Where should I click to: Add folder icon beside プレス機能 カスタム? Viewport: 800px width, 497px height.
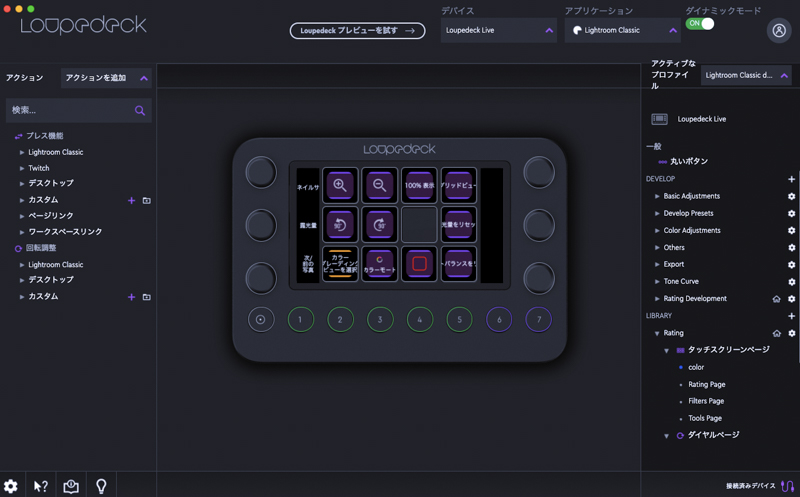click(146, 201)
